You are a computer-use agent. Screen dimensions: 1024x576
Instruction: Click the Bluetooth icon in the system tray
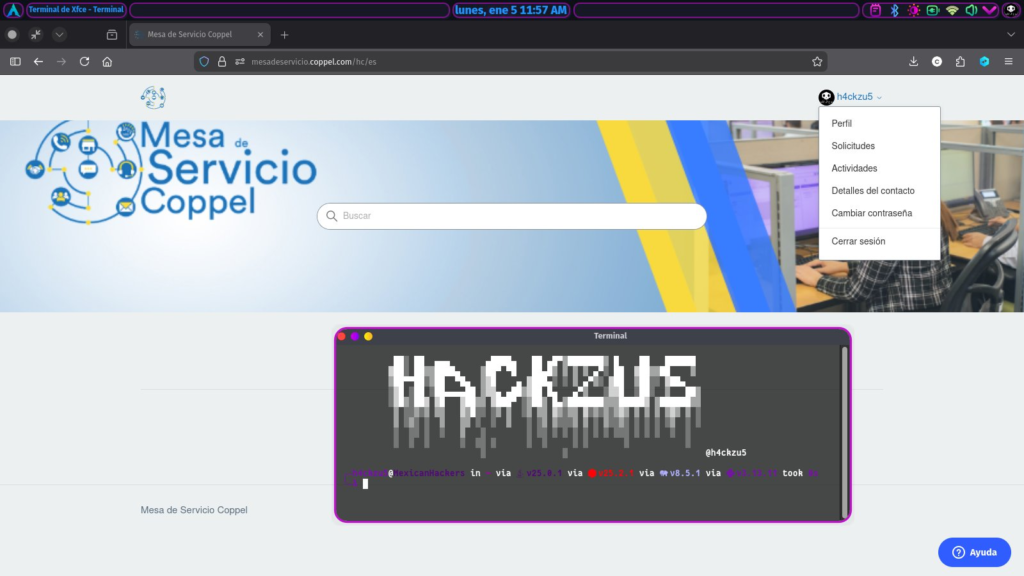click(x=895, y=10)
